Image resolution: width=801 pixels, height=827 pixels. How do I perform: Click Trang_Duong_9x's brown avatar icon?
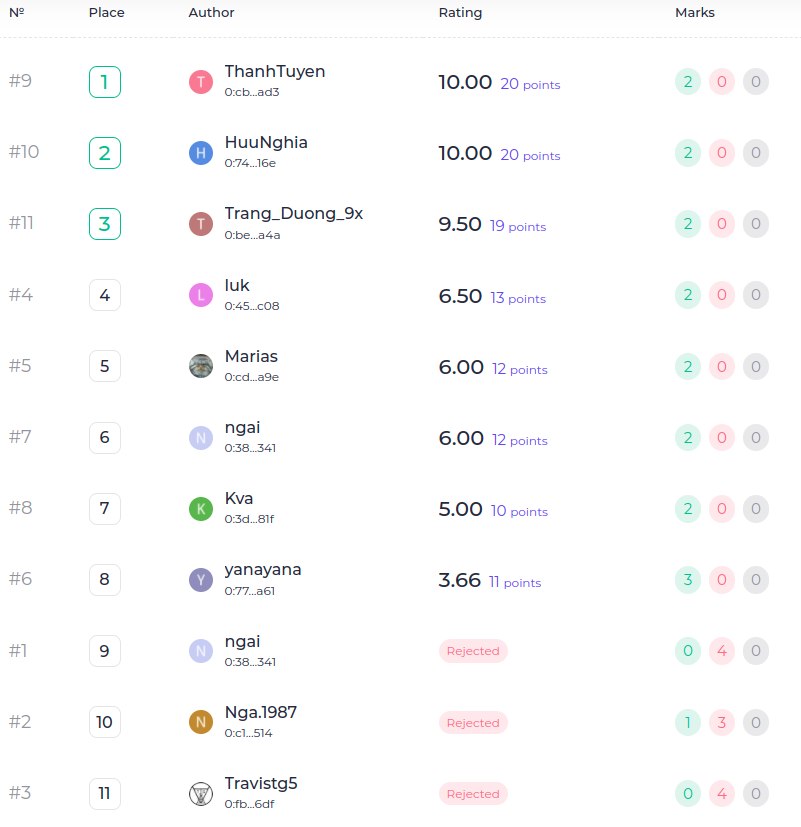tap(201, 224)
